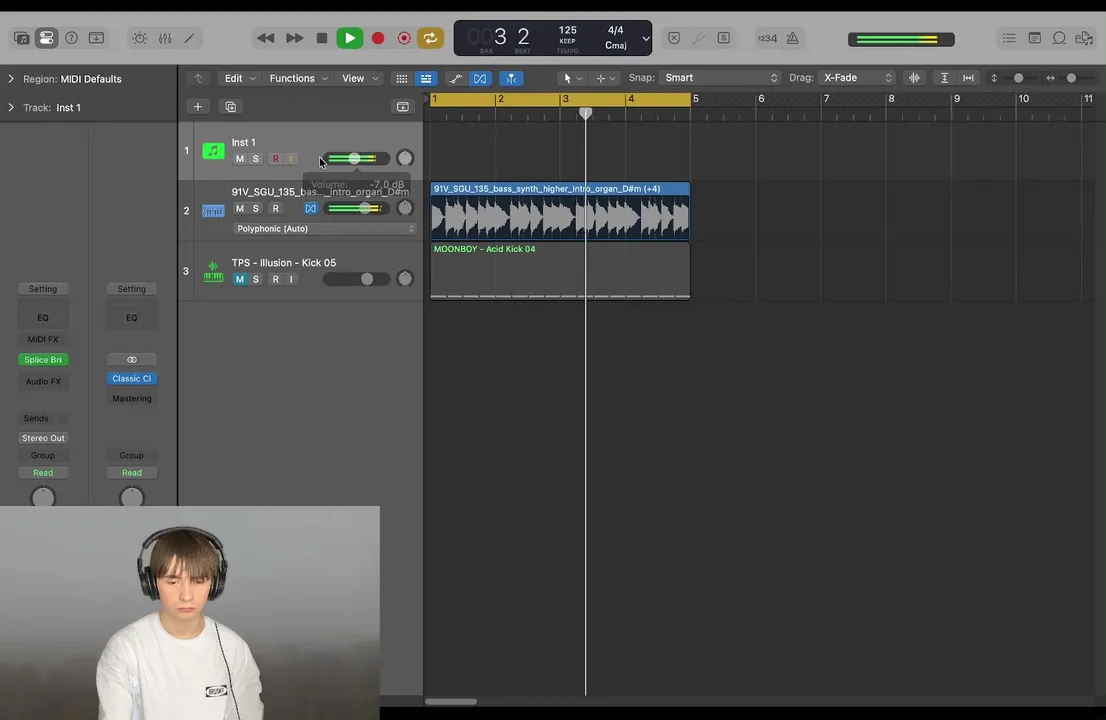Expand the Track: Inst 1 section
Image resolution: width=1106 pixels, height=720 pixels.
tap(11, 107)
